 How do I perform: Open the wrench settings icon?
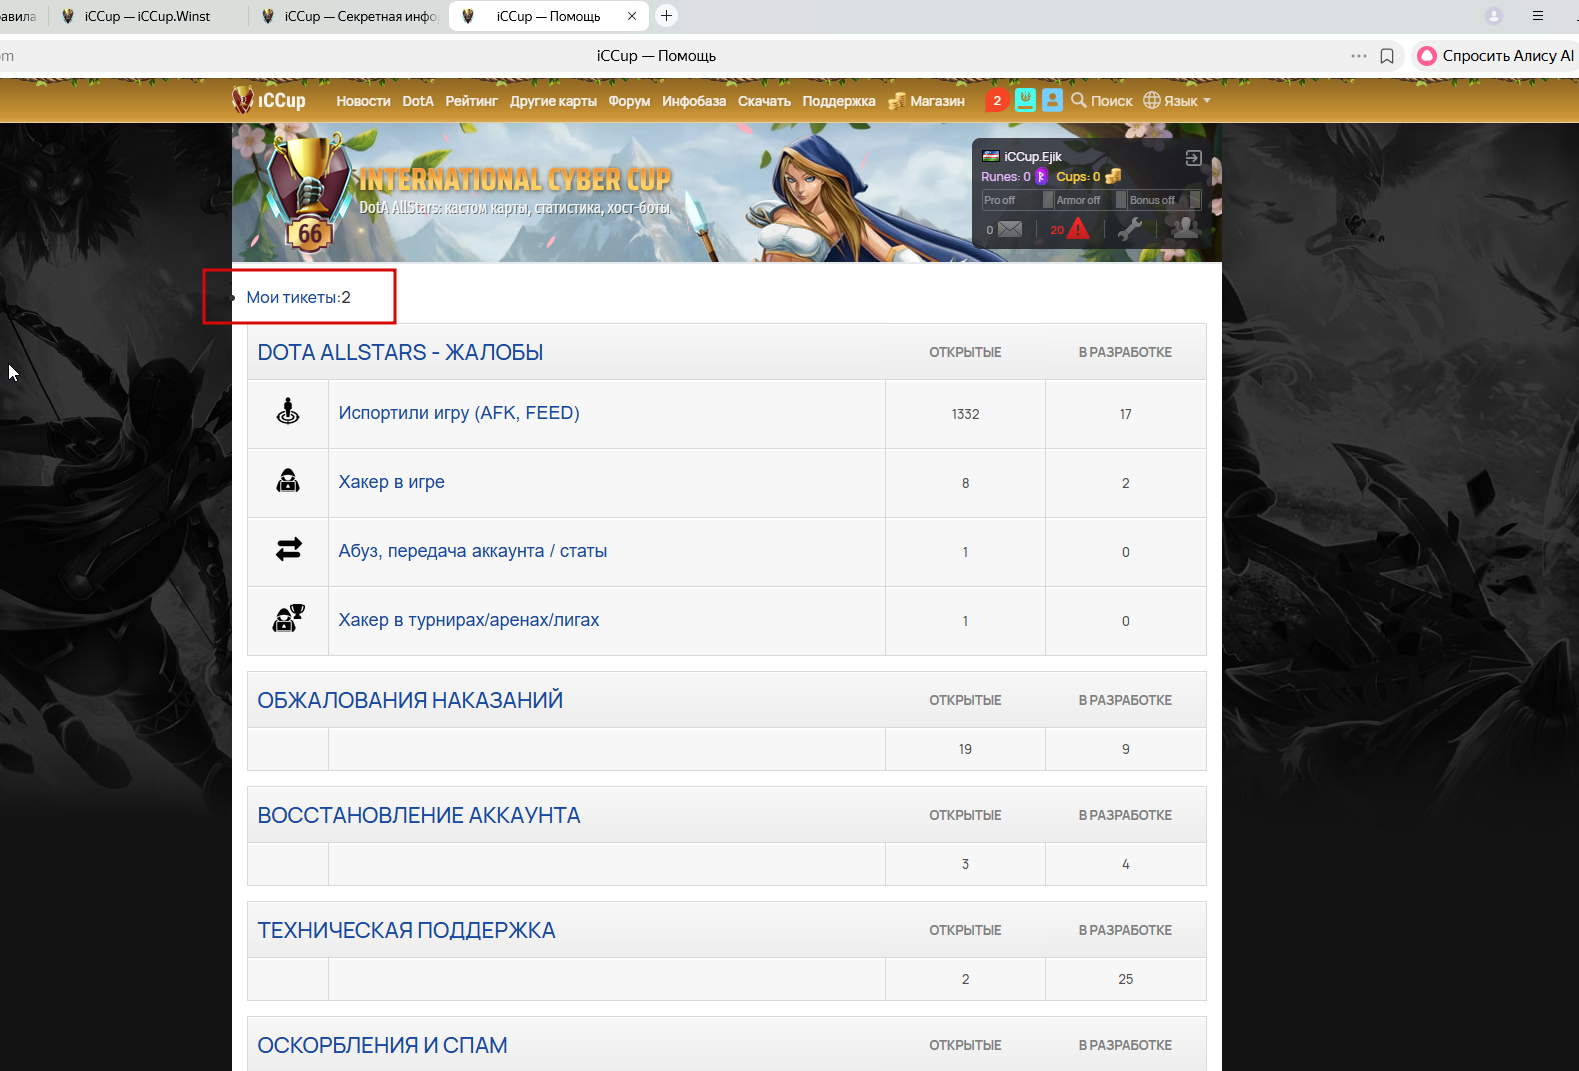[1130, 229]
